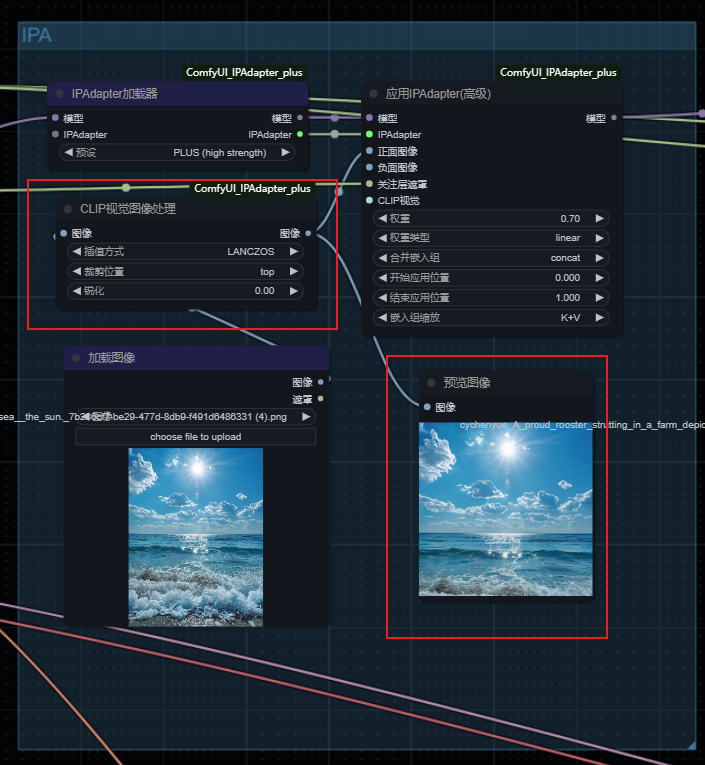Click 模型 input socket on 应用IPAdapter(高级)
This screenshot has width=705, height=765.
(369, 118)
